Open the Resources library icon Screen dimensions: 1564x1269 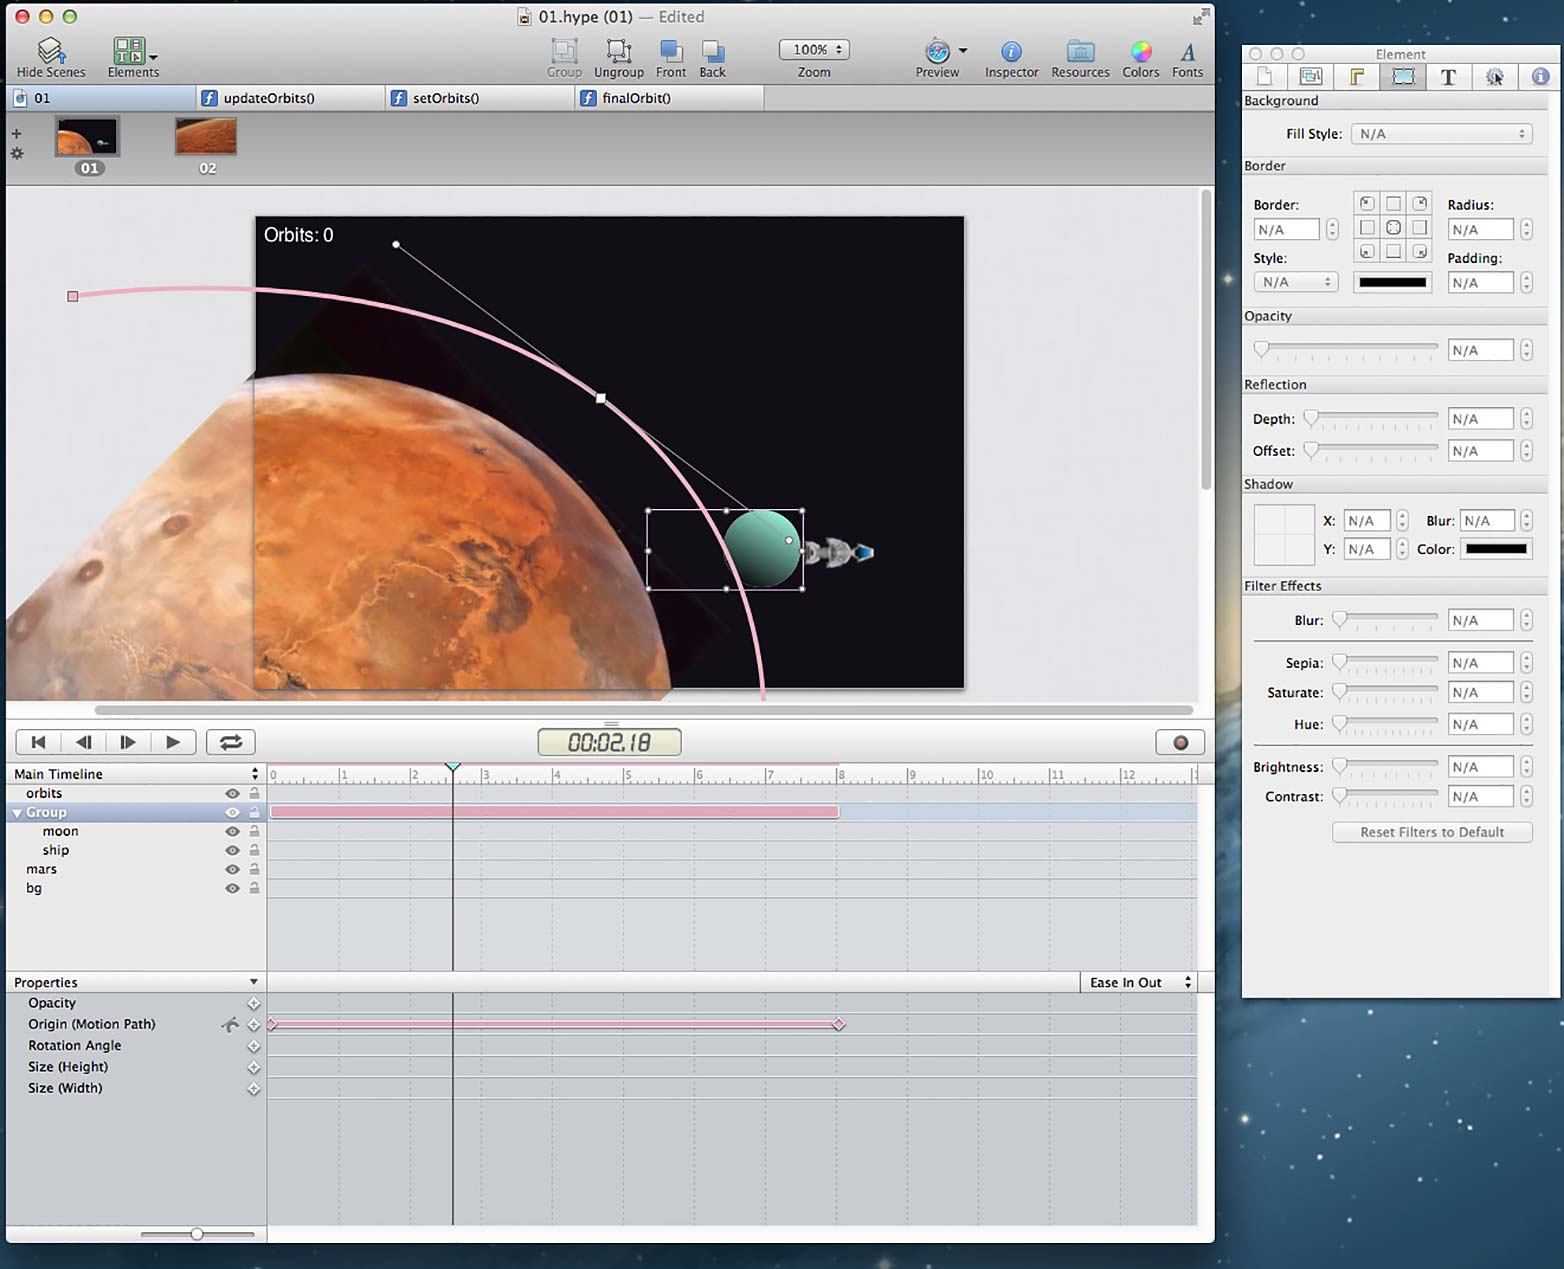tap(1080, 51)
